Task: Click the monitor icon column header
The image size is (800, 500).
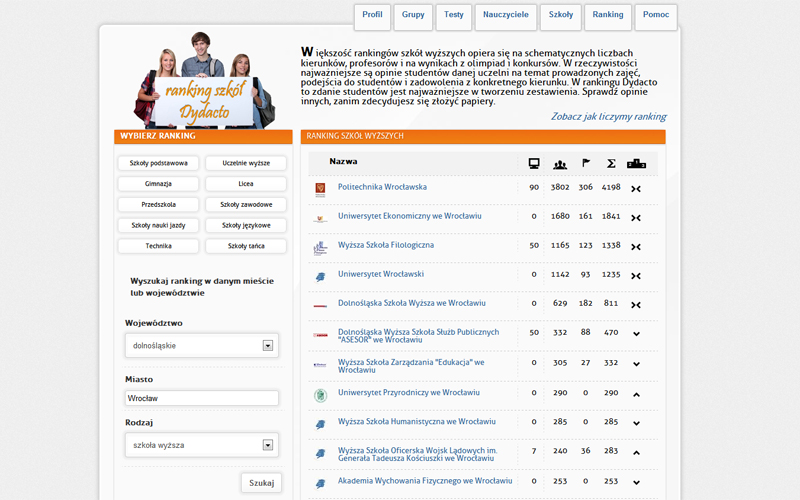Action: [x=534, y=163]
